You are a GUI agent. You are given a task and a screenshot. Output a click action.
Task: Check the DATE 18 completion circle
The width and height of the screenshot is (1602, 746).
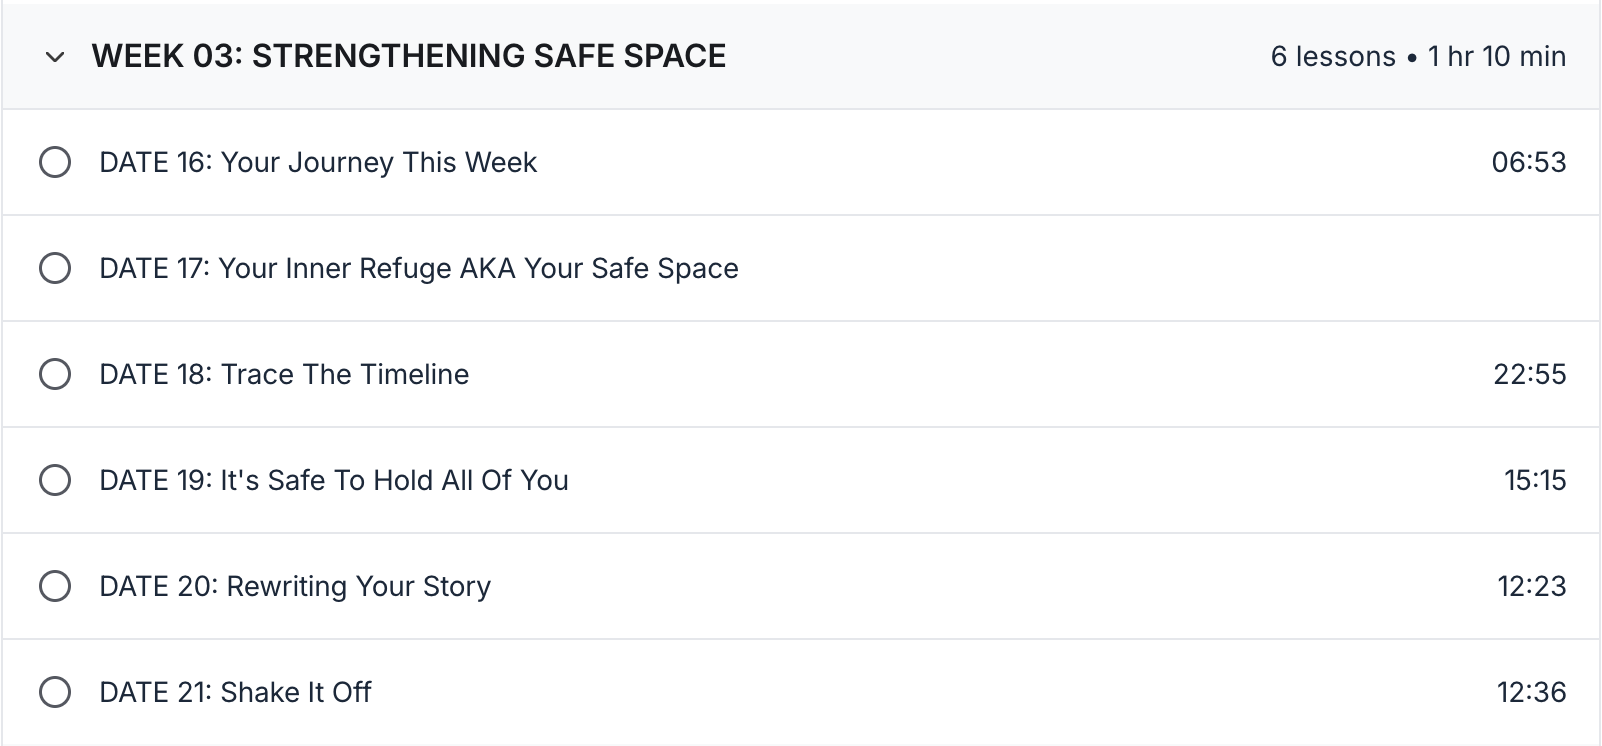pyautogui.click(x=55, y=374)
